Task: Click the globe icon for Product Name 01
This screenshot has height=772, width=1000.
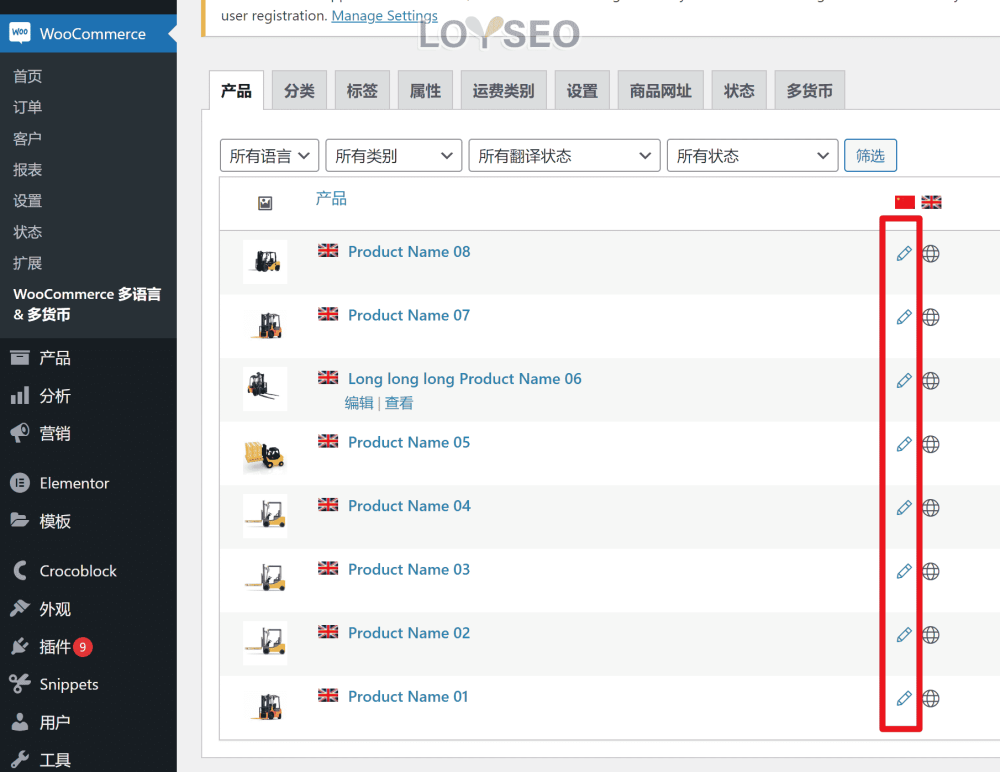Action: (x=931, y=699)
